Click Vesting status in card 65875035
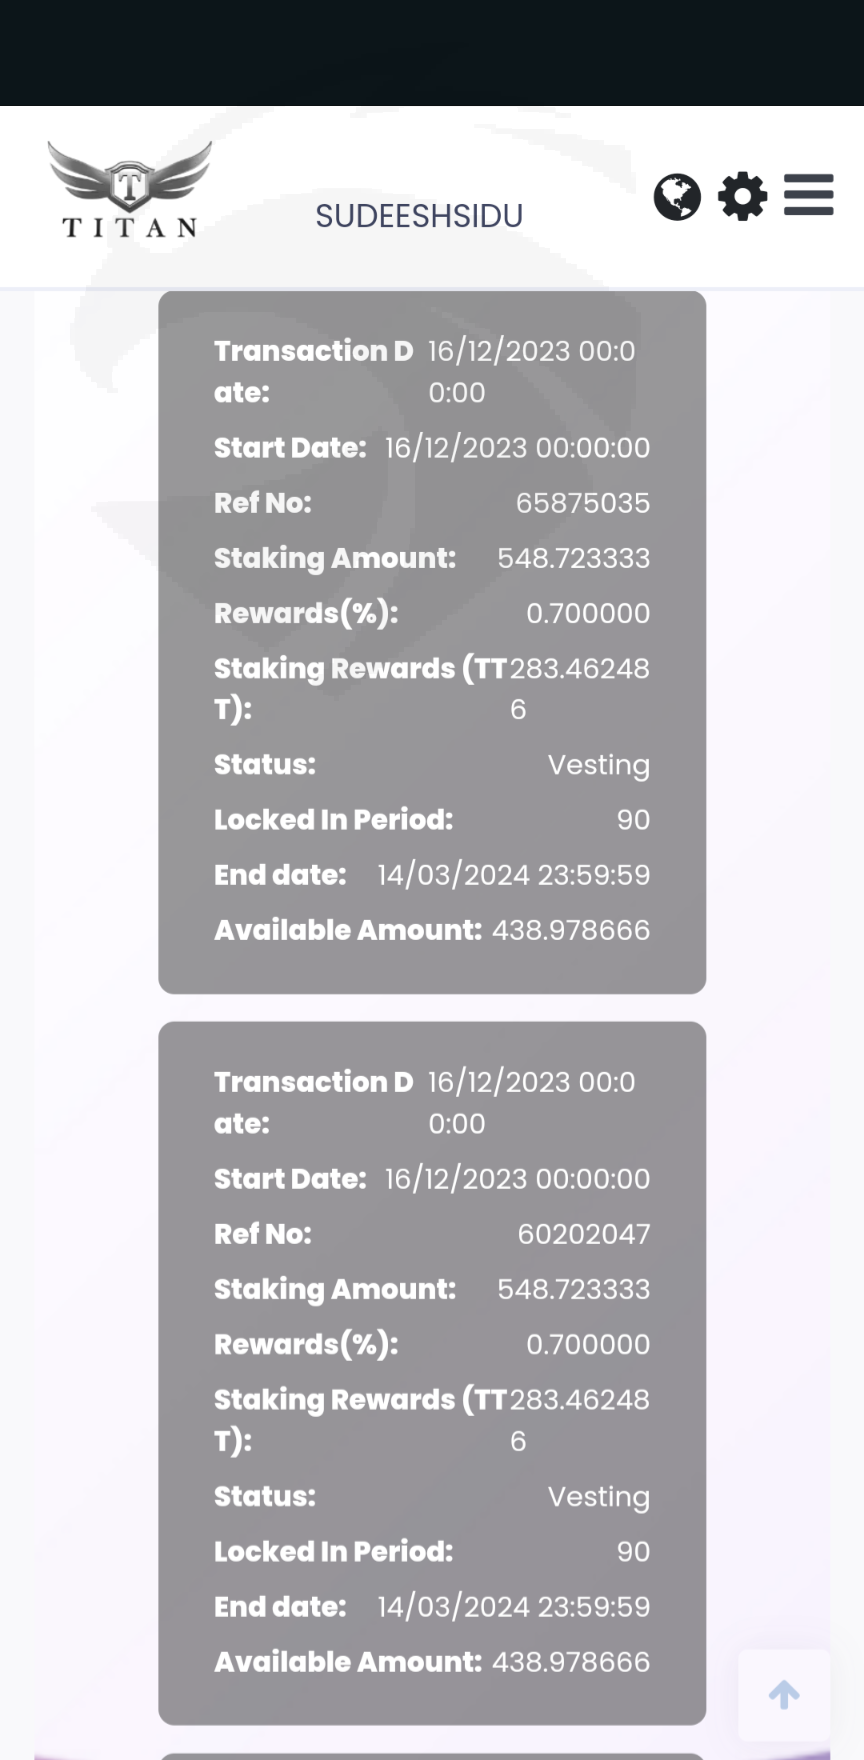The width and height of the screenshot is (864, 1760). pos(598,765)
